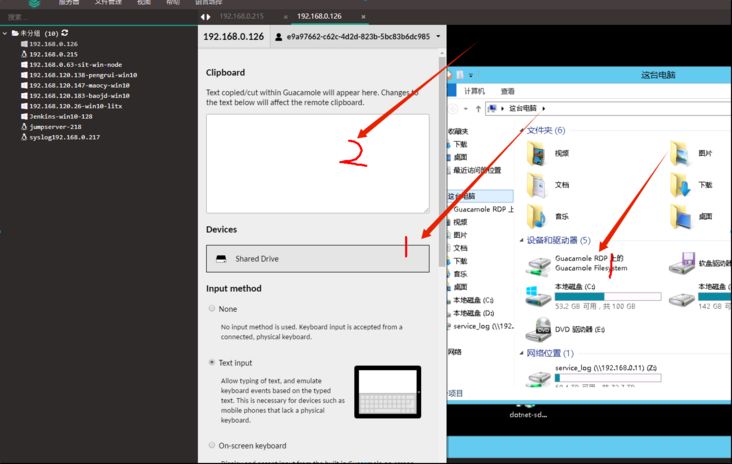Viewport: 732px width, 464px height.
Task: Open the 视频 folder icon in main pane
Action: tap(536, 153)
